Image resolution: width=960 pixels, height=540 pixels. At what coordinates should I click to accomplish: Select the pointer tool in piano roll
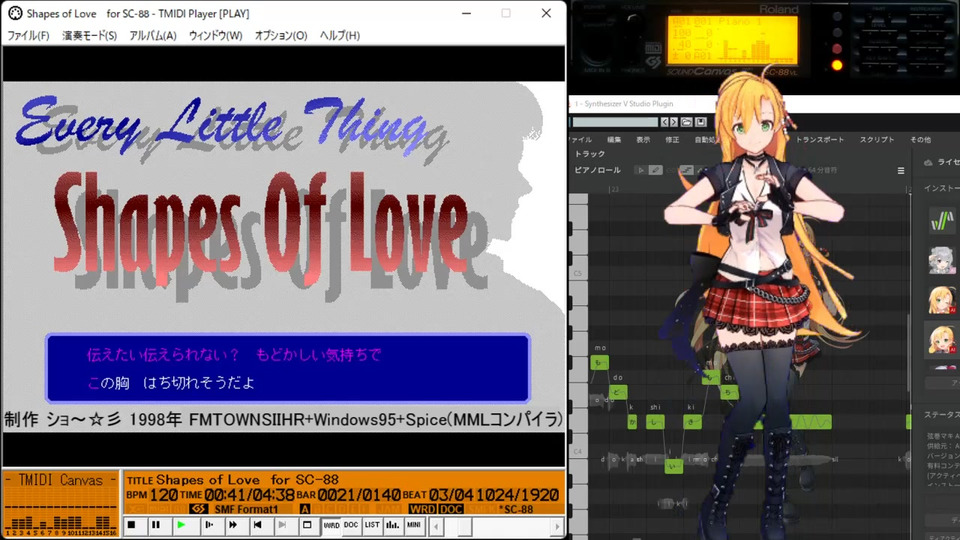pos(640,170)
